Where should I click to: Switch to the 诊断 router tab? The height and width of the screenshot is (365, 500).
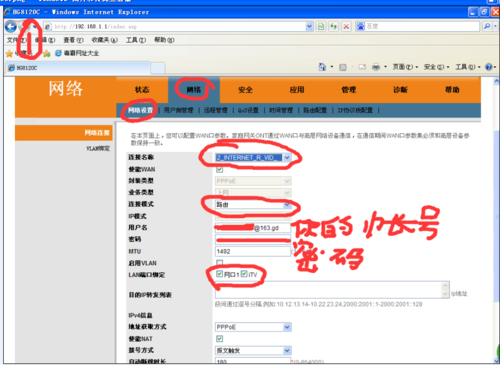pos(400,90)
